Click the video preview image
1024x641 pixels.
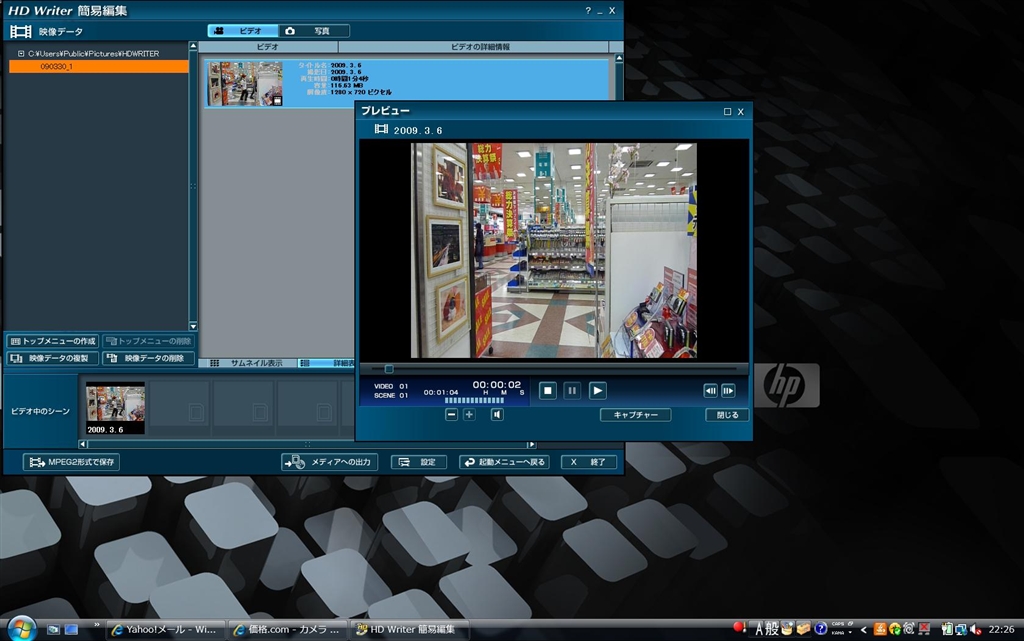tap(554, 251)
